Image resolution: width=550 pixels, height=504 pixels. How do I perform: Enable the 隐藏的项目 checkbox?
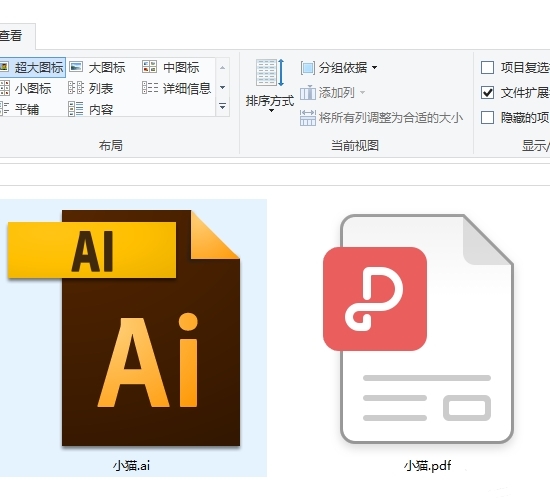[x=488, y=118]
